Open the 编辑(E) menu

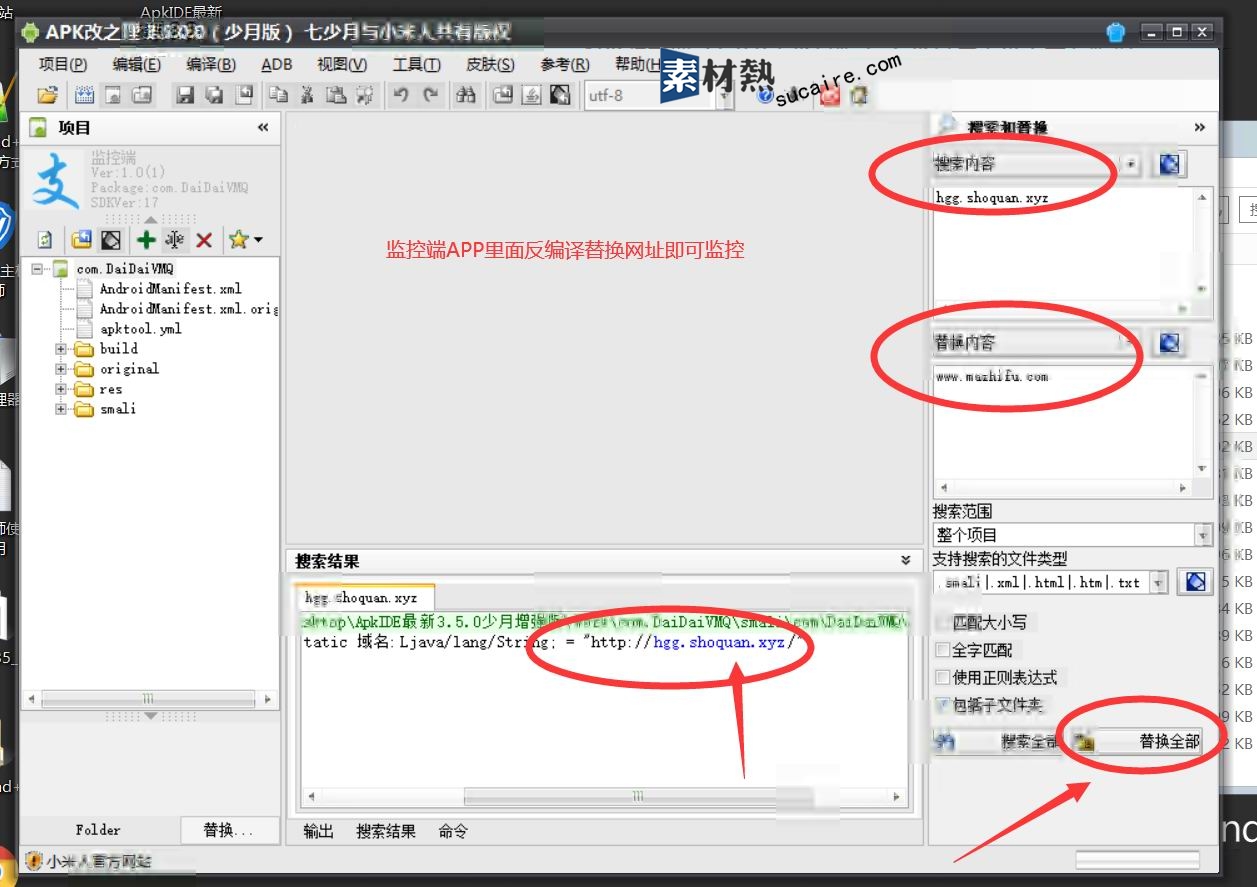coord(137,64)
